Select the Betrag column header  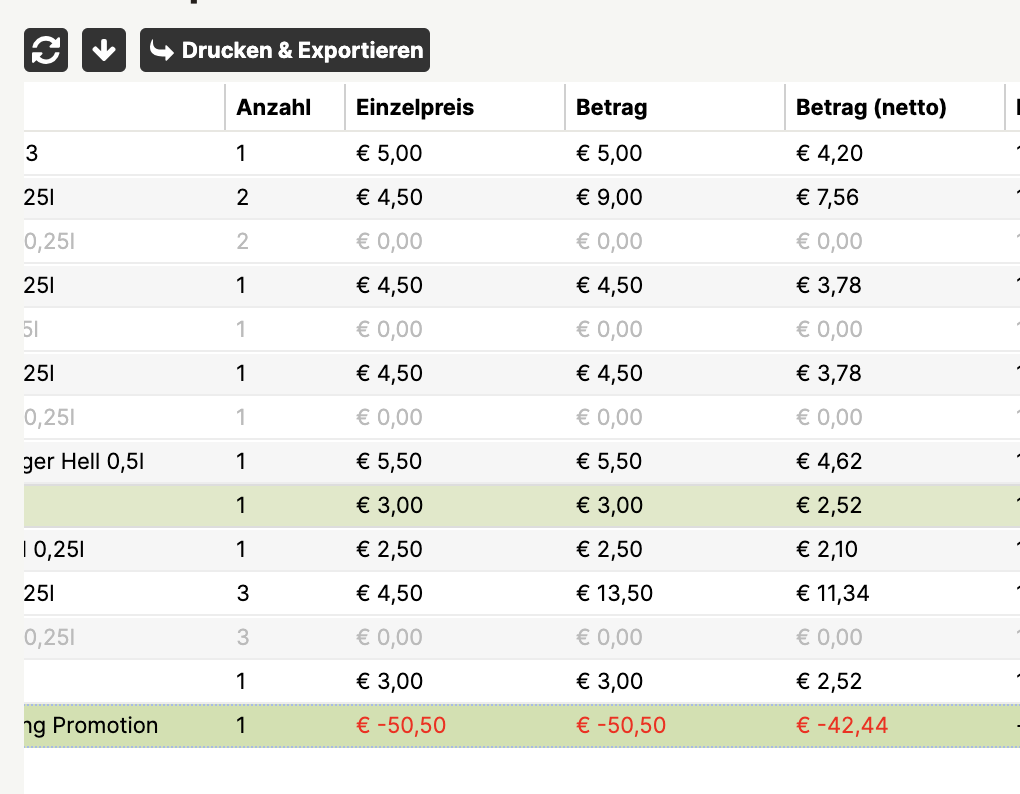[x=611, y=107]
